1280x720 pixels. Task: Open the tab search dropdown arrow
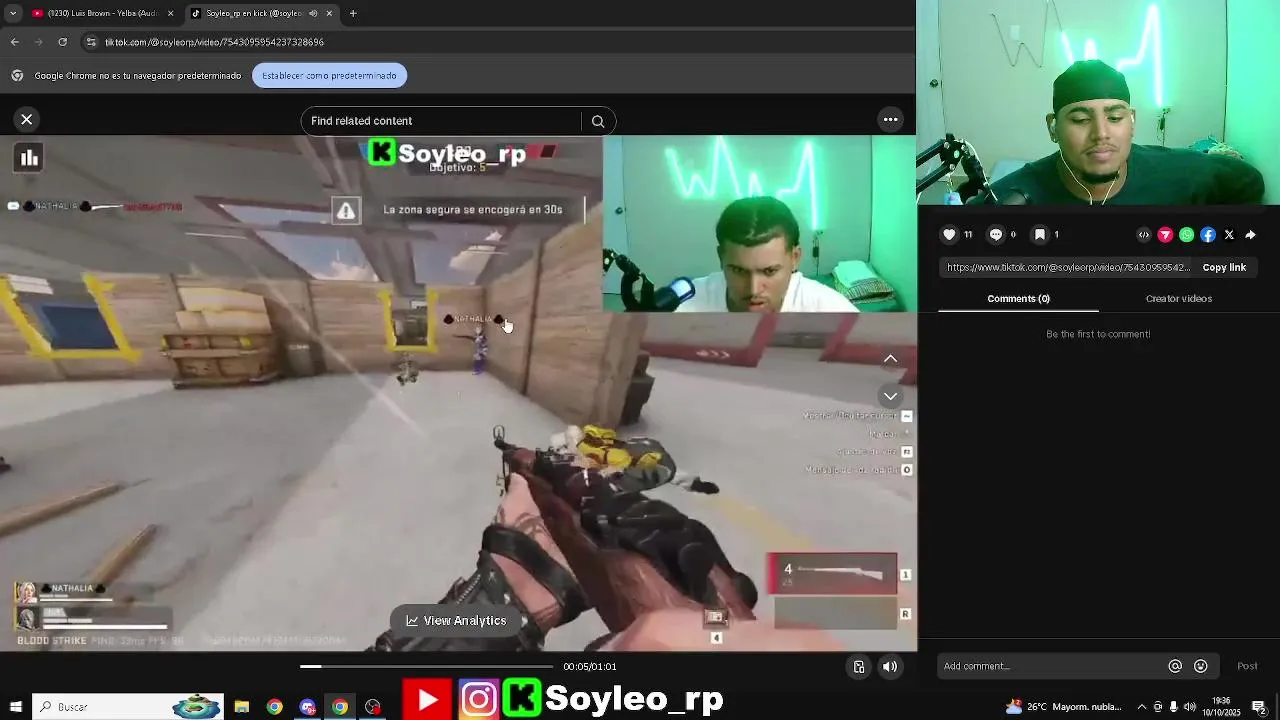pyautogui.click(x=12, y=13)
